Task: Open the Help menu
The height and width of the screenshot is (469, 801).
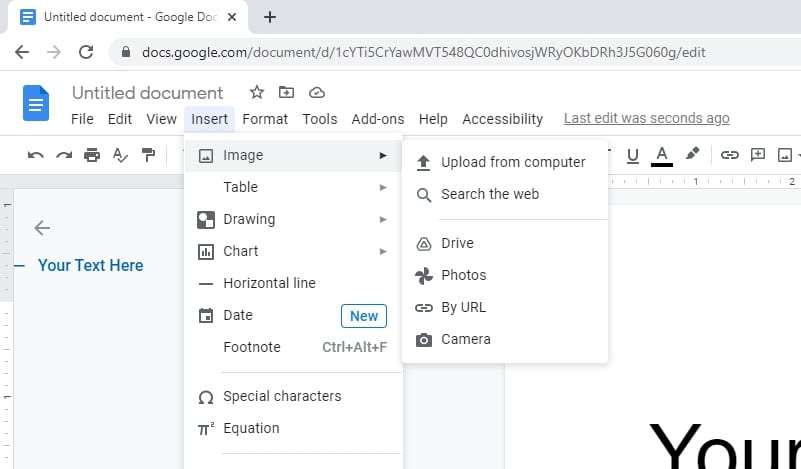Action: click(433, 119)
